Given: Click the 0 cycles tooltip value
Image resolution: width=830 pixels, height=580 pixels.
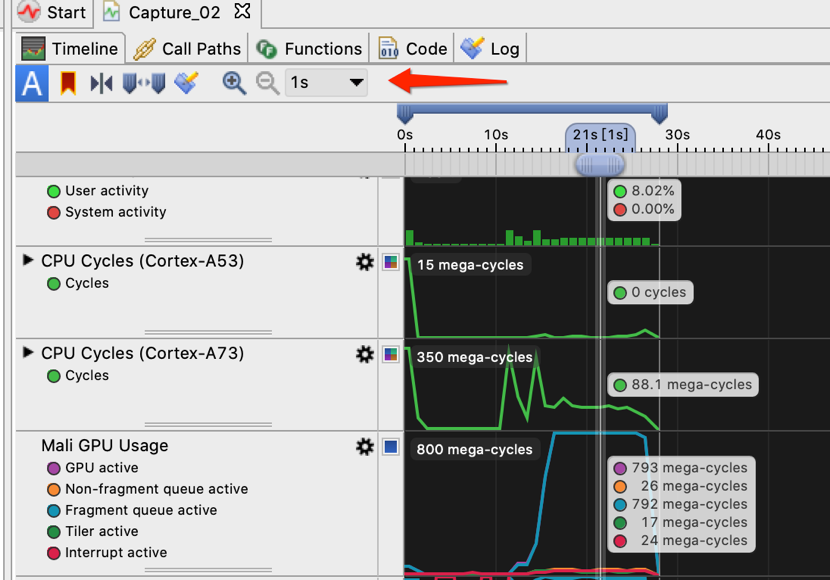Looking at the screenshot, I should pos(650,292).
